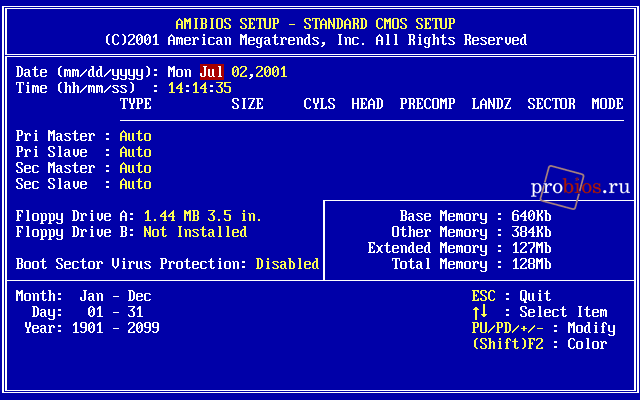This screenshot has height=400, width=640.
Task: Click the Floppy Drive A: label
Action: [x=75, y=216]
